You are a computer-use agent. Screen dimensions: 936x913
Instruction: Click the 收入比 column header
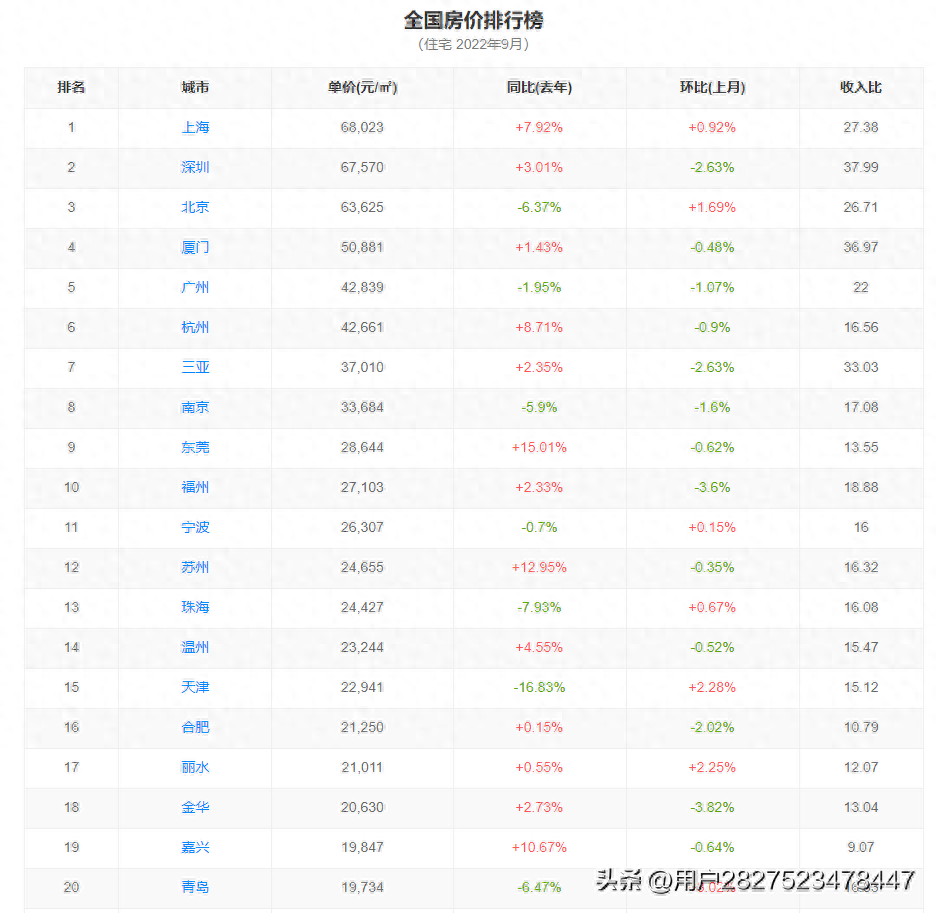pyautogui.click(x=860, y=87)
